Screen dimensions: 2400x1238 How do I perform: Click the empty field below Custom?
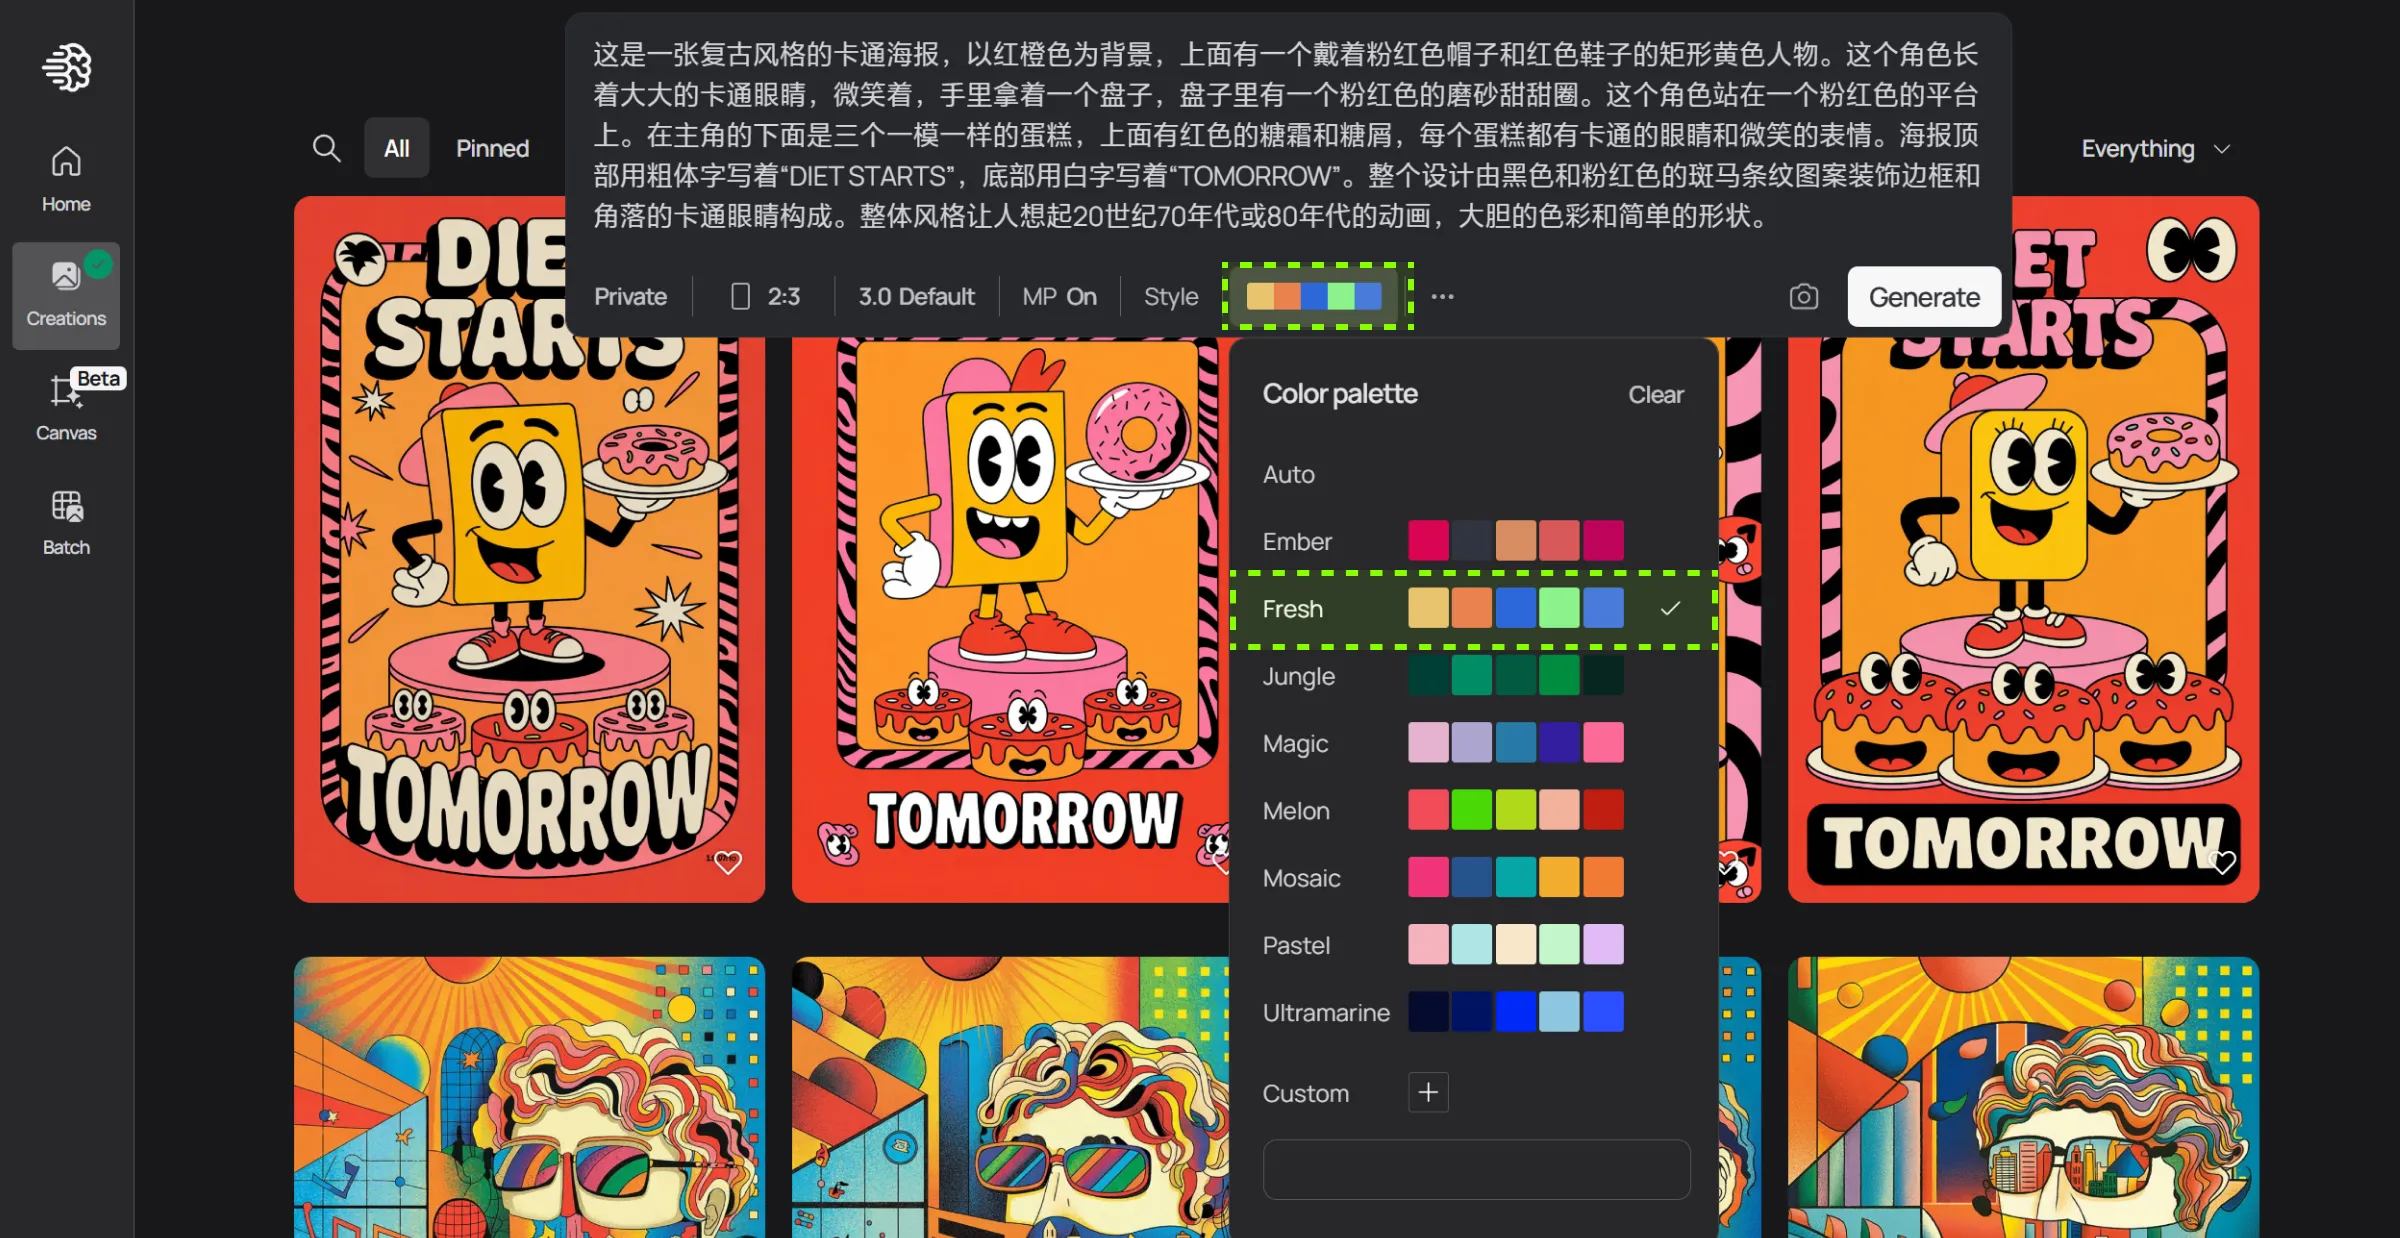(x=1476, y=1169)
